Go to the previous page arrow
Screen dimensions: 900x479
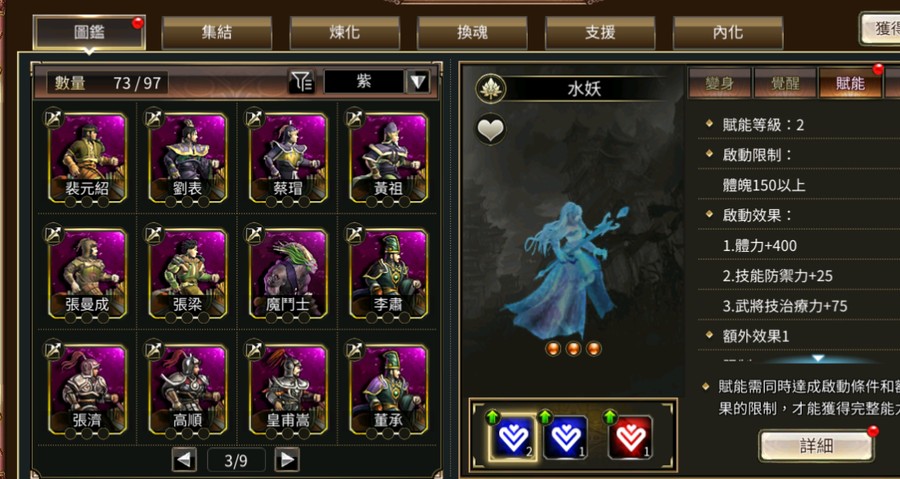tap(184, 459)
